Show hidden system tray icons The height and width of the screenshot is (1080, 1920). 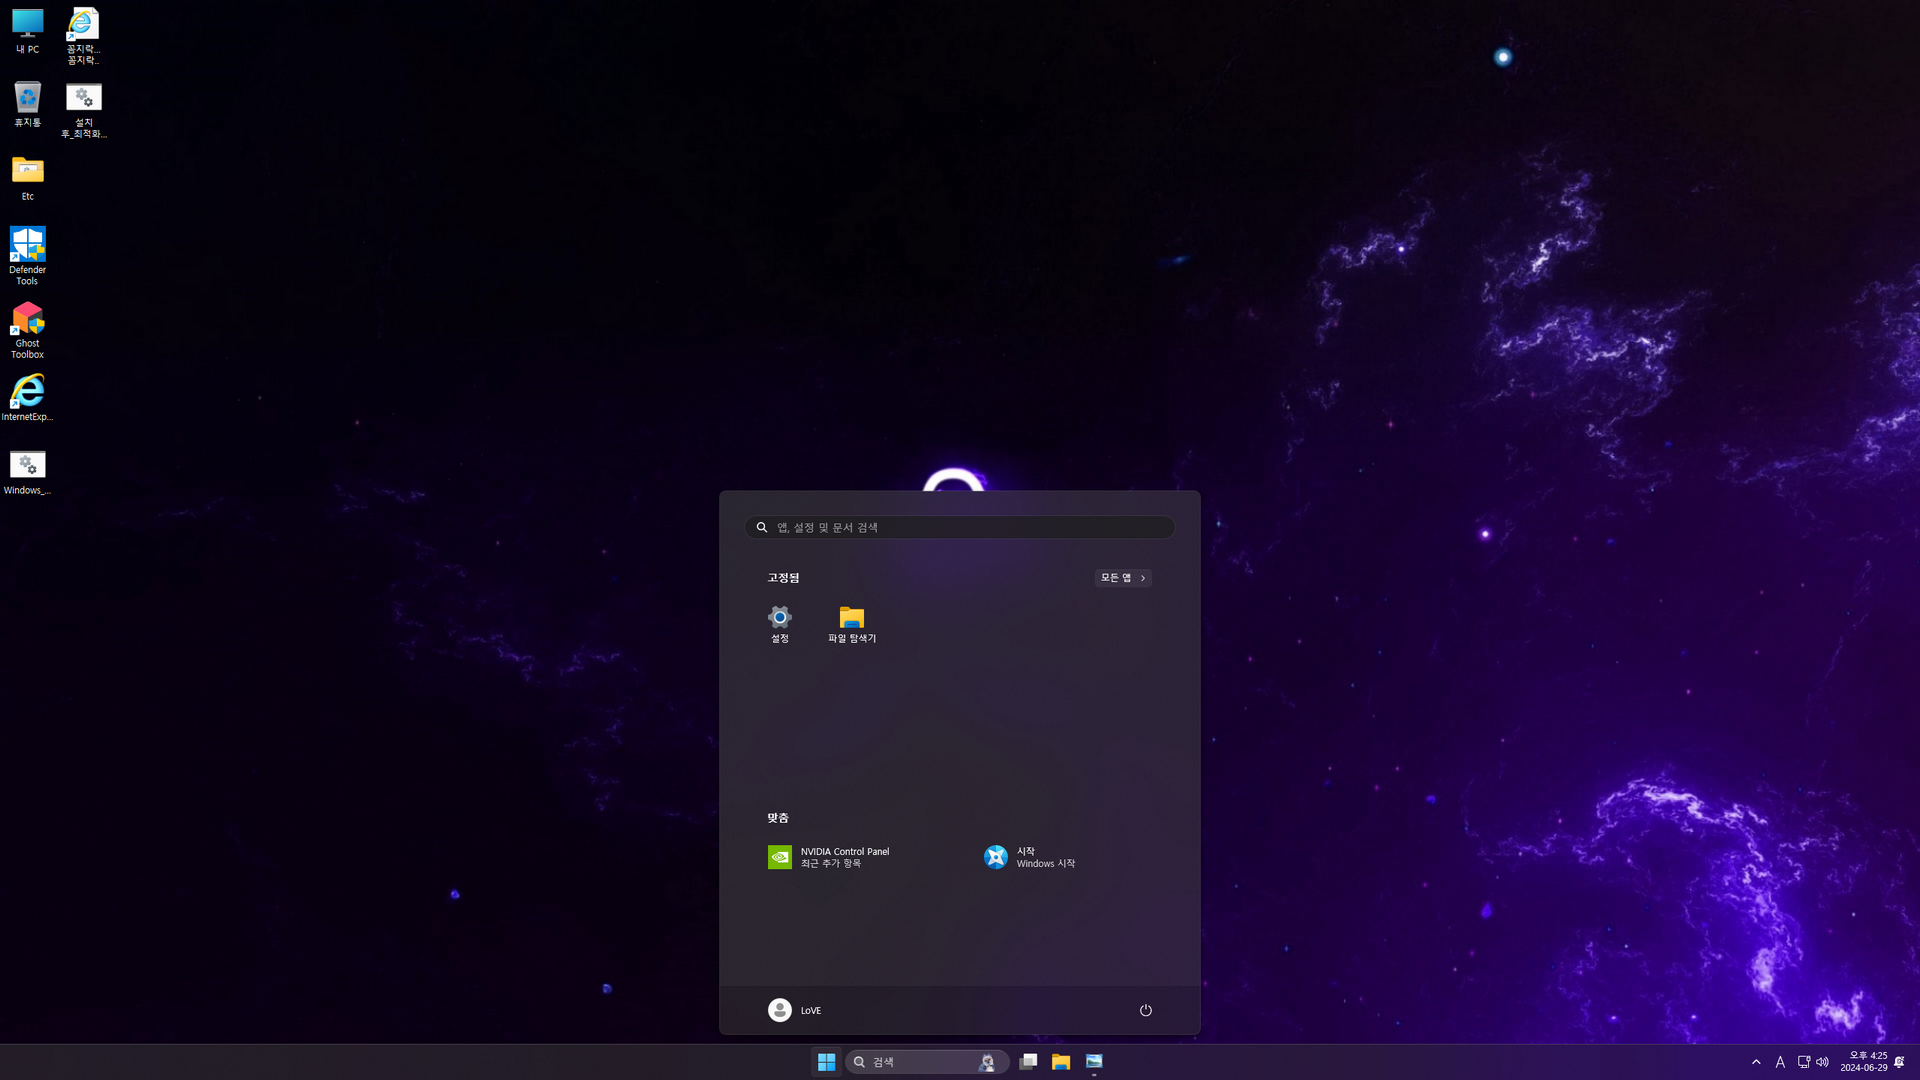(x=1756, y=1062)
